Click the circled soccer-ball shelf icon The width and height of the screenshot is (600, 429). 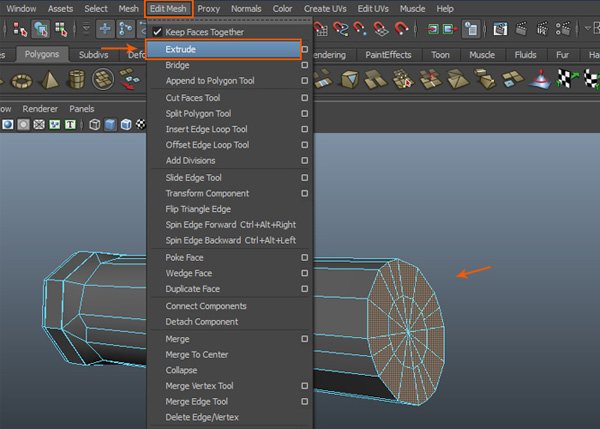(103, 79)
